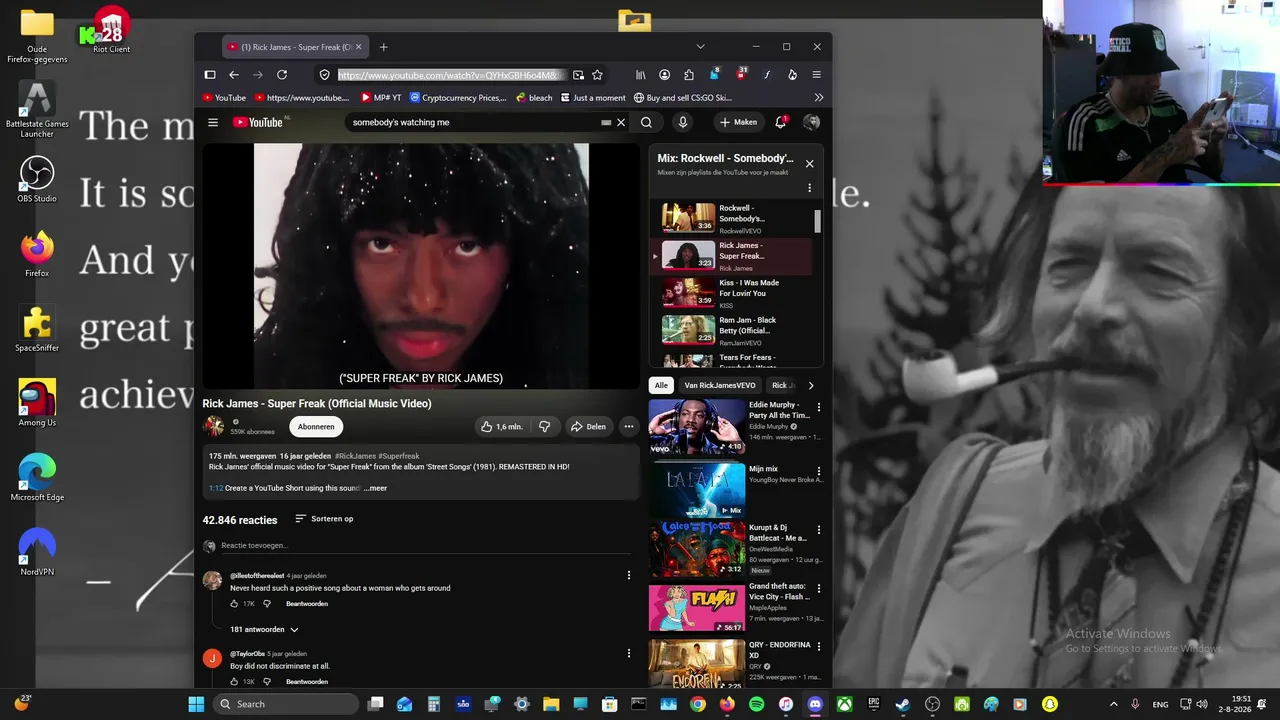Dislike the Rick James video
This screenshot has height=720, width=1280.
pos(544,426)
